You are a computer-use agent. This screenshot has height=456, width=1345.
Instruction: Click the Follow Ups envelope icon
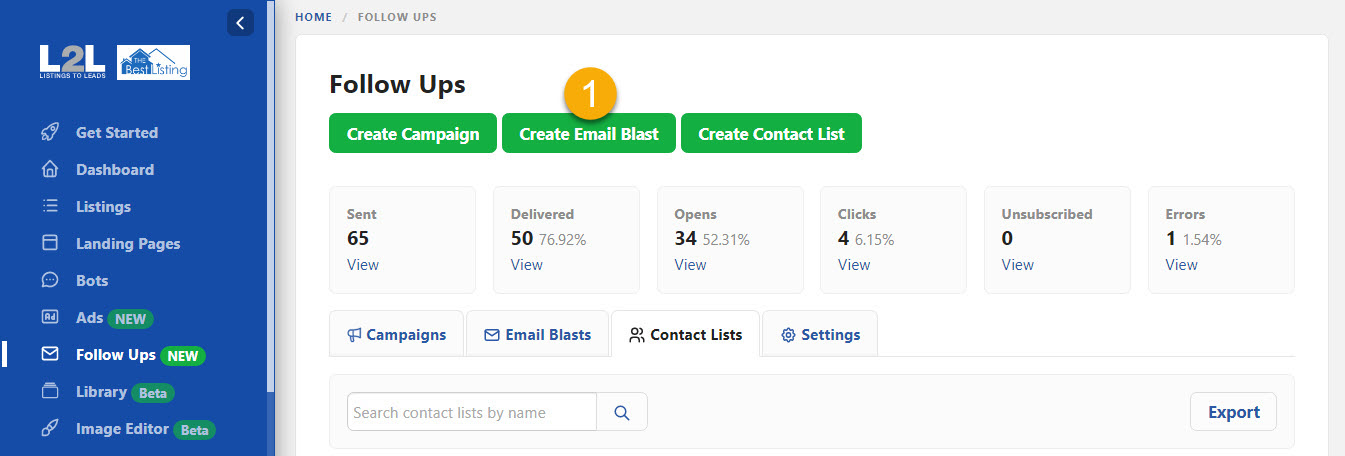click(50, 354)
